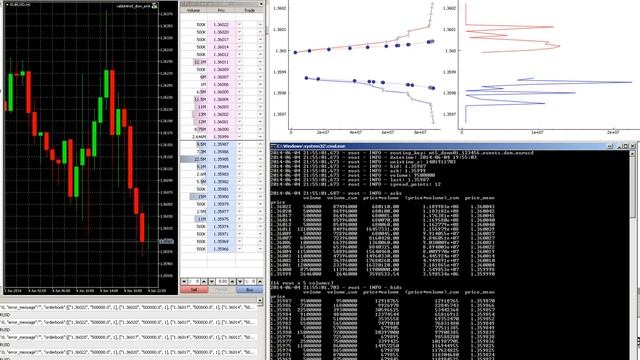The image size is (640, 360).
Task: Click the buy arrow on the 1.36007 row
Action: (x=260, y=77)
